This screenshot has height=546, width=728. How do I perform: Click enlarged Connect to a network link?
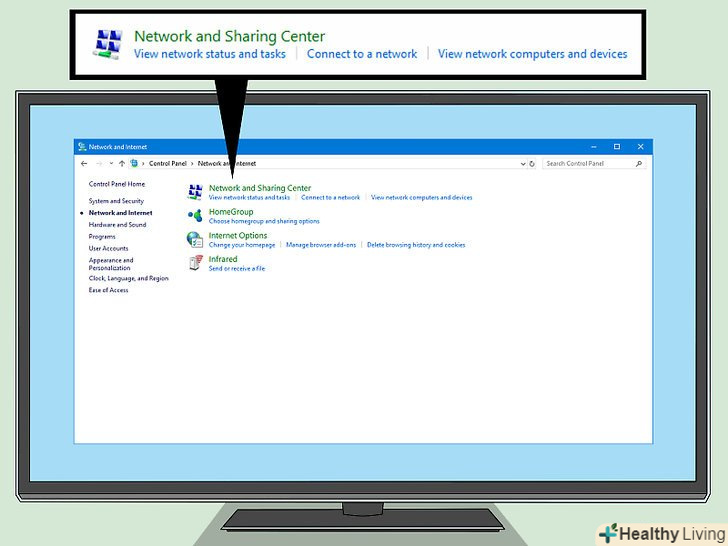click(x=362, y=54)
